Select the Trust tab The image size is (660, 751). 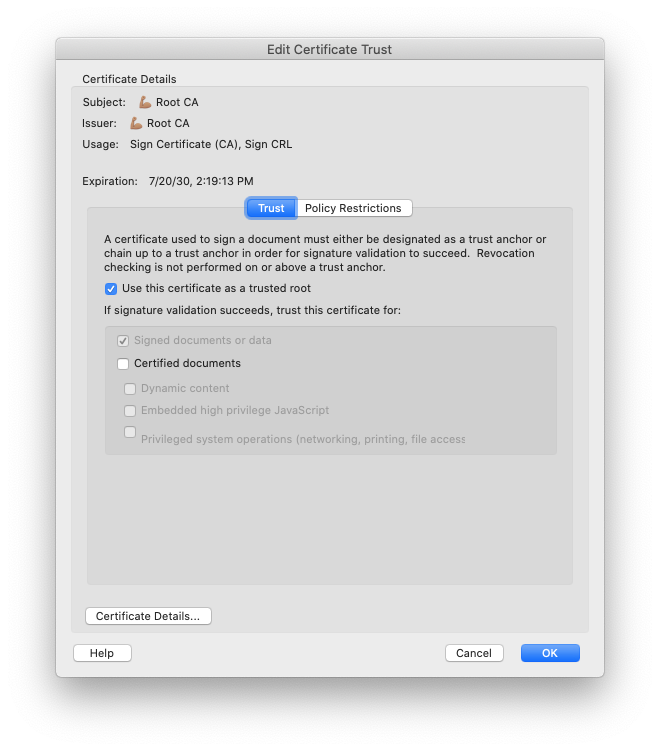271,208
